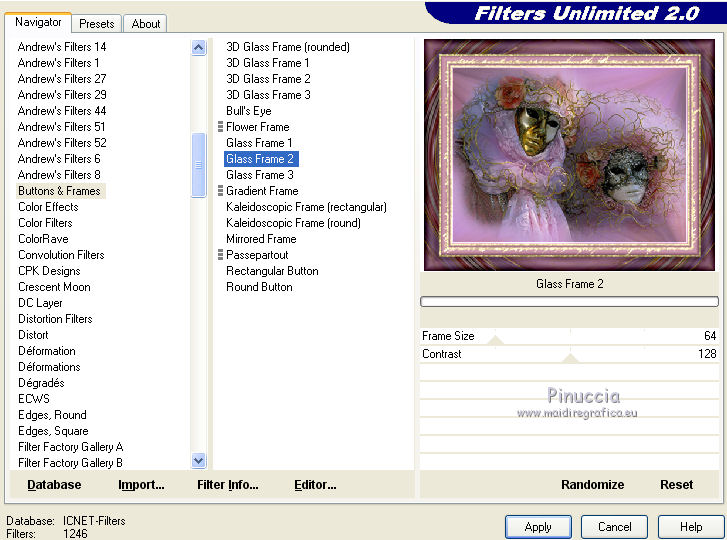Choose Gradient Frame filter

coord(262,191)
